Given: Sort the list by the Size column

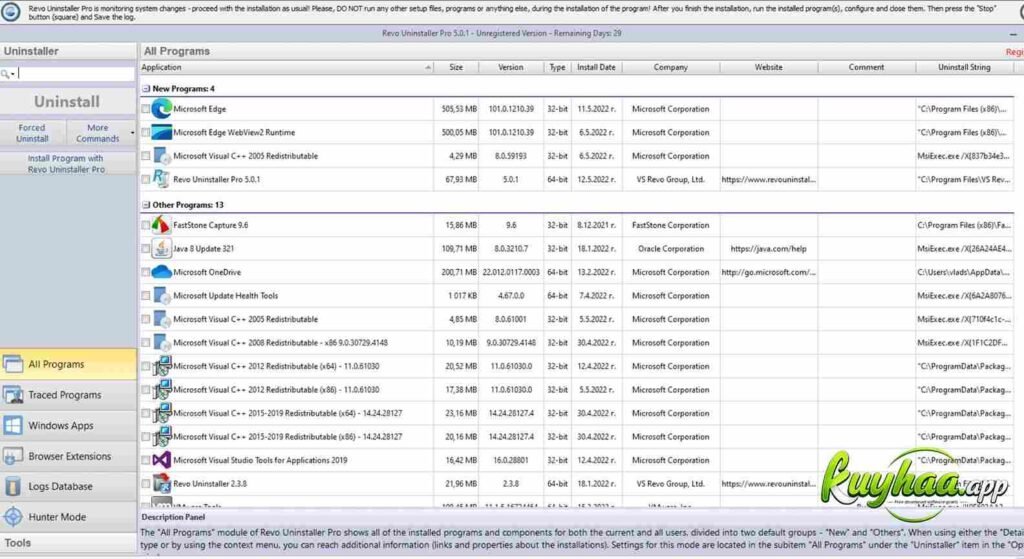Looking at the screenshot, I should 456,67.
